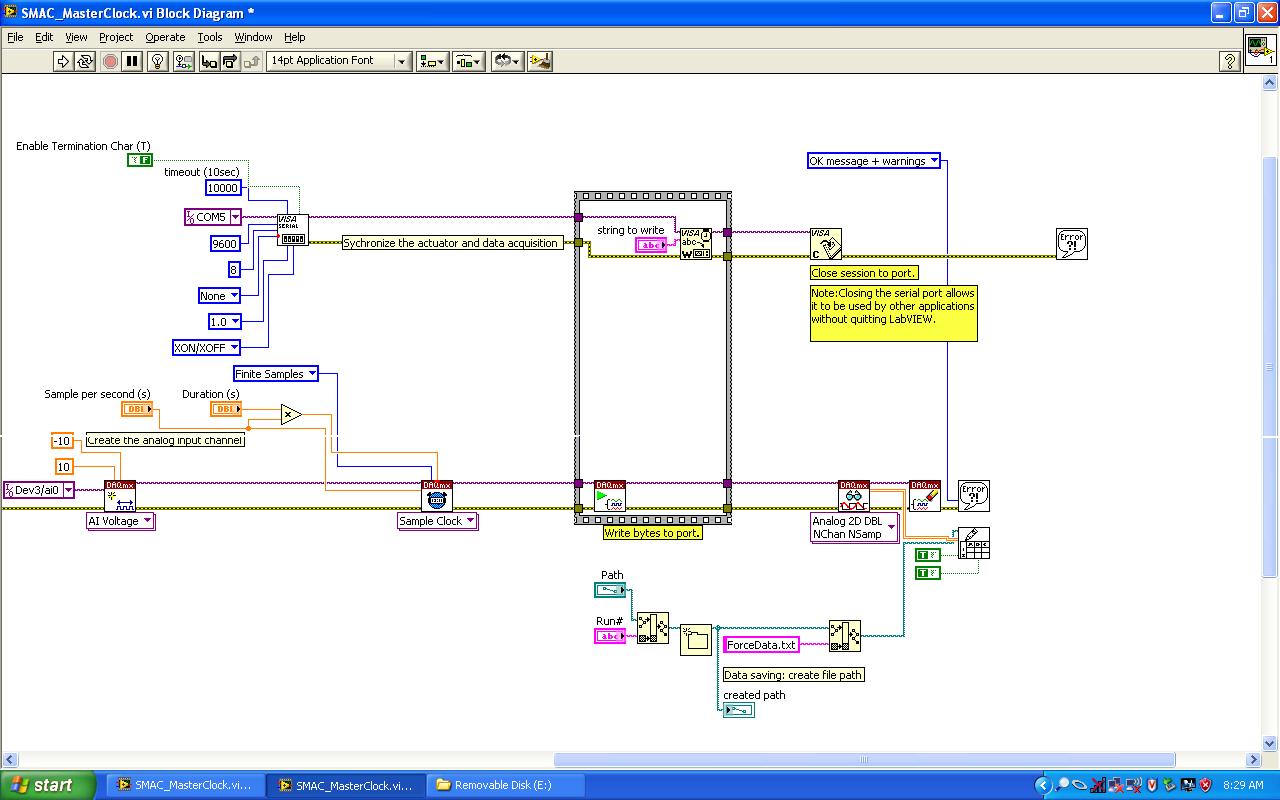Switch to Removable Disk (E:) taskbar window
This screenshot has width=1280, height=800.
pos(504,785)
